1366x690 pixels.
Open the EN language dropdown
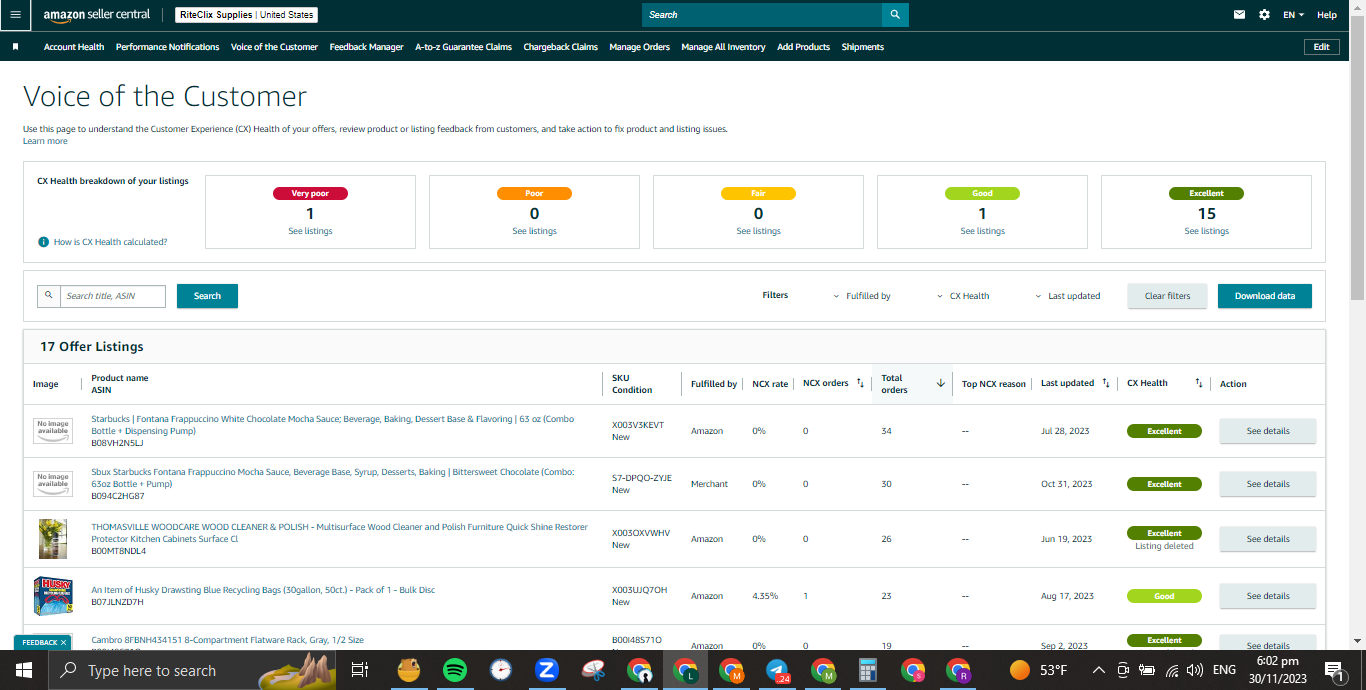[1293, 15]
